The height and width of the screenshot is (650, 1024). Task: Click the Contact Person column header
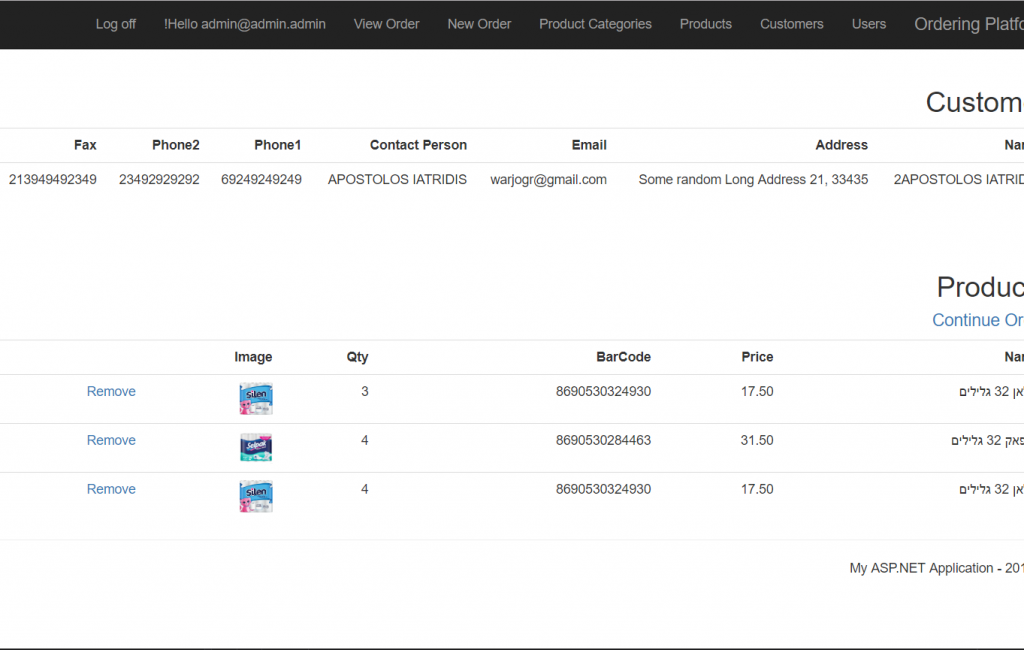418,144
